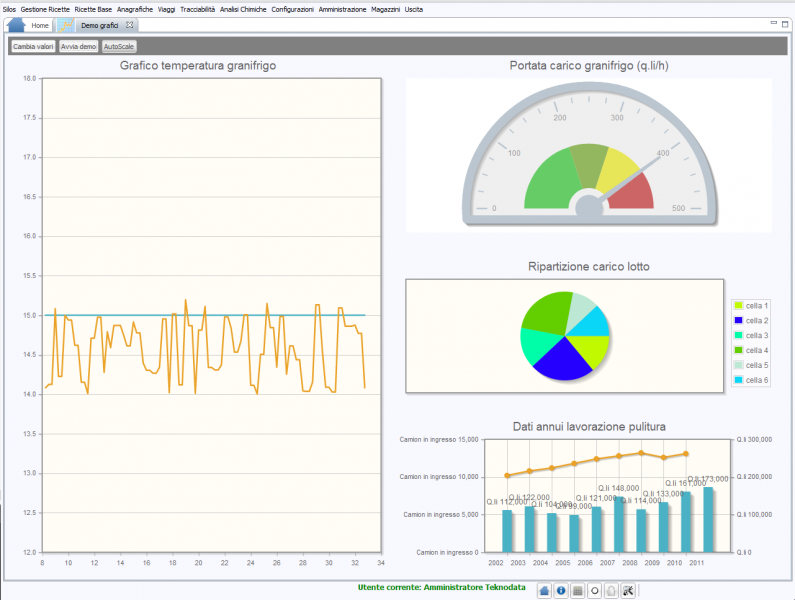Click the large green pie slice
The height and width of the screenshot is (600, 795).
point(548,313)
